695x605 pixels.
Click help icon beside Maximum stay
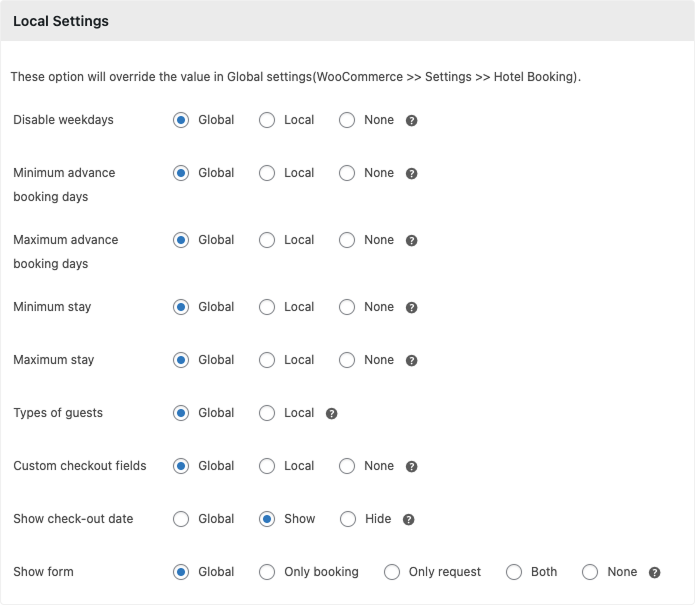pos(411,361)
